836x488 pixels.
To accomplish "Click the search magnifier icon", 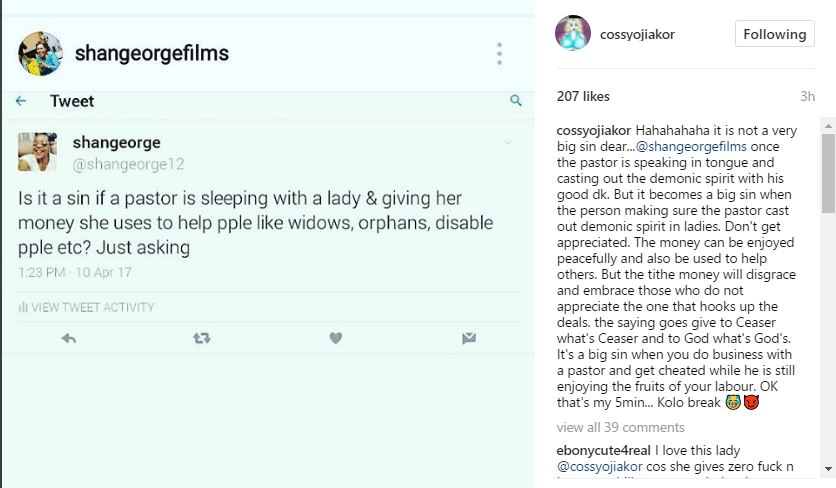I will coord(516,101).
